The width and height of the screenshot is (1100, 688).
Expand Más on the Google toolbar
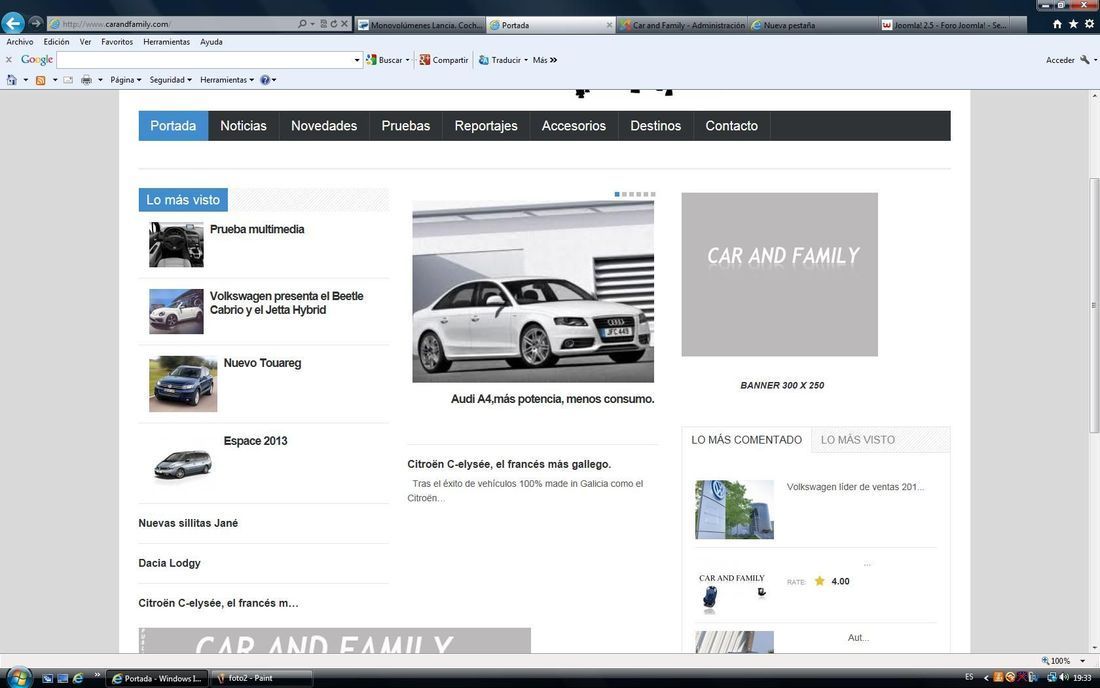544,60
